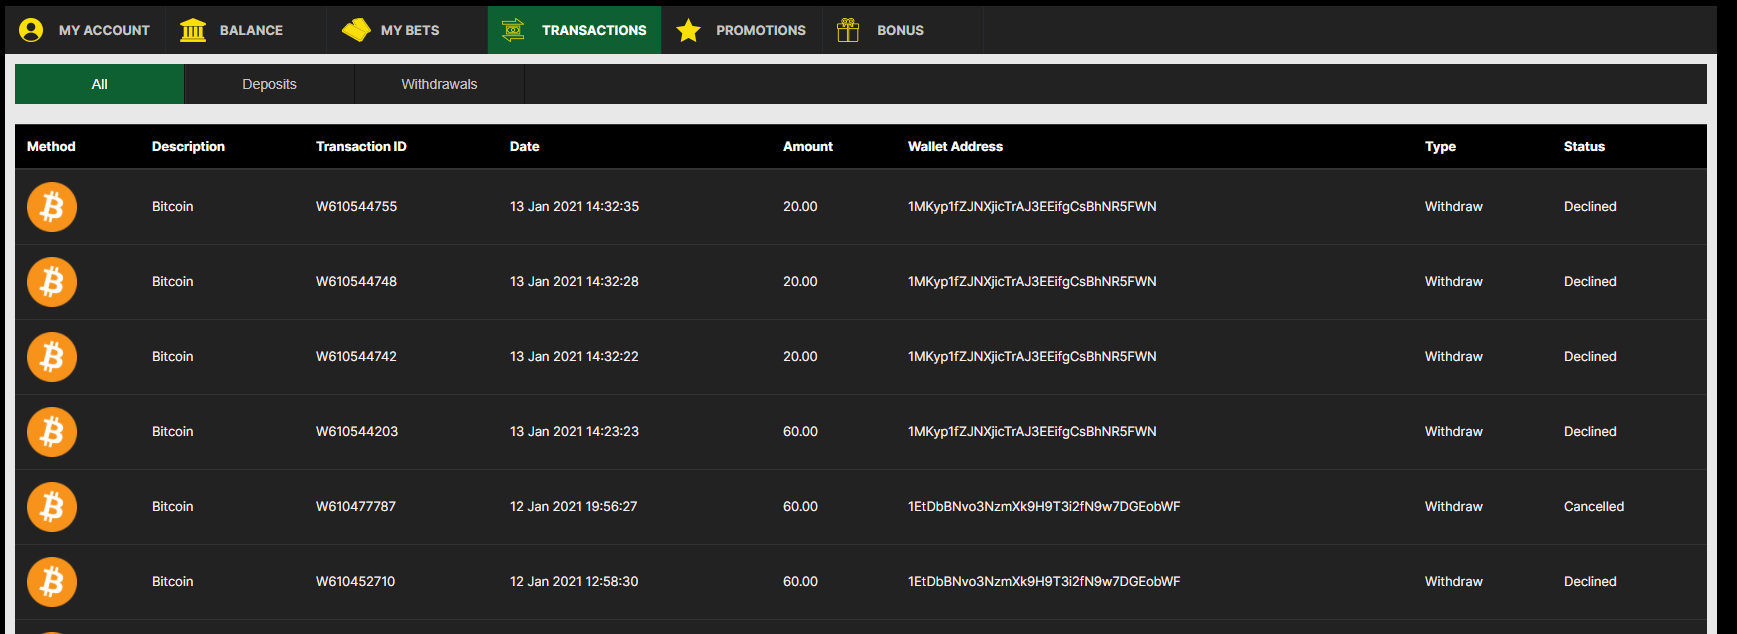Open the MY ACCOUNT menu item
The image size is (1737, 634).
[85, 30]
